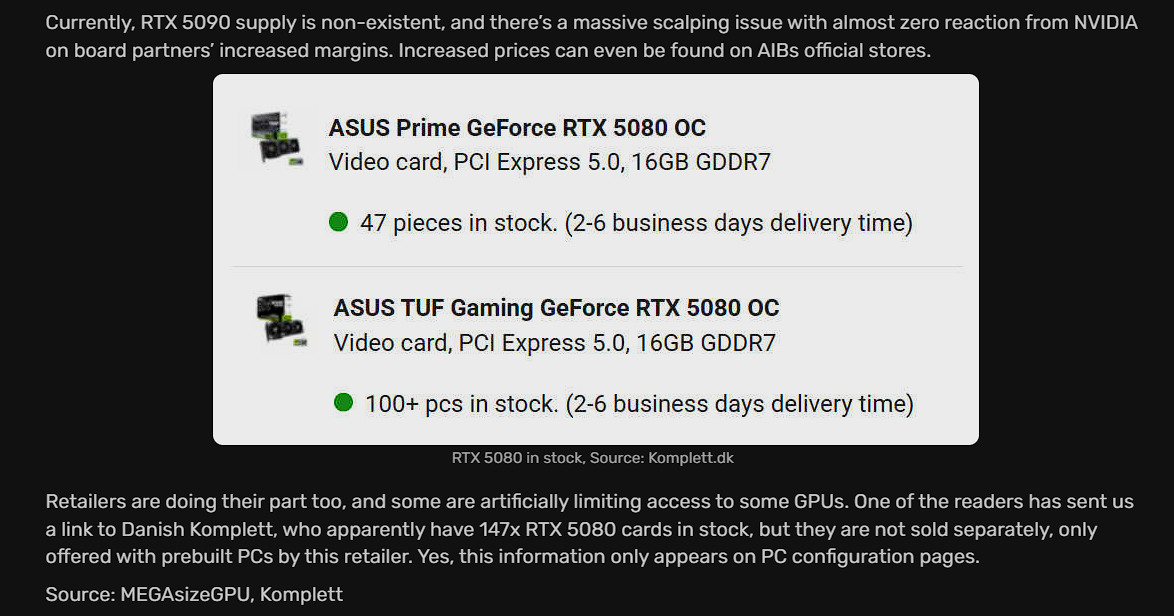This screenshot has width=1174, height=616.
Task: Select the MEGAsizeGPU source link
Action: [187, 595]
